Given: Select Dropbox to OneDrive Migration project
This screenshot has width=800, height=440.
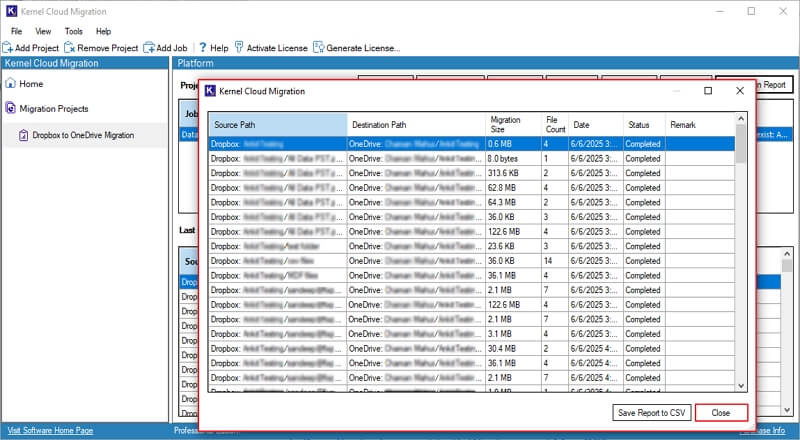Looking at the screenshot, I should pyautogui.click(x=83, y=135).
